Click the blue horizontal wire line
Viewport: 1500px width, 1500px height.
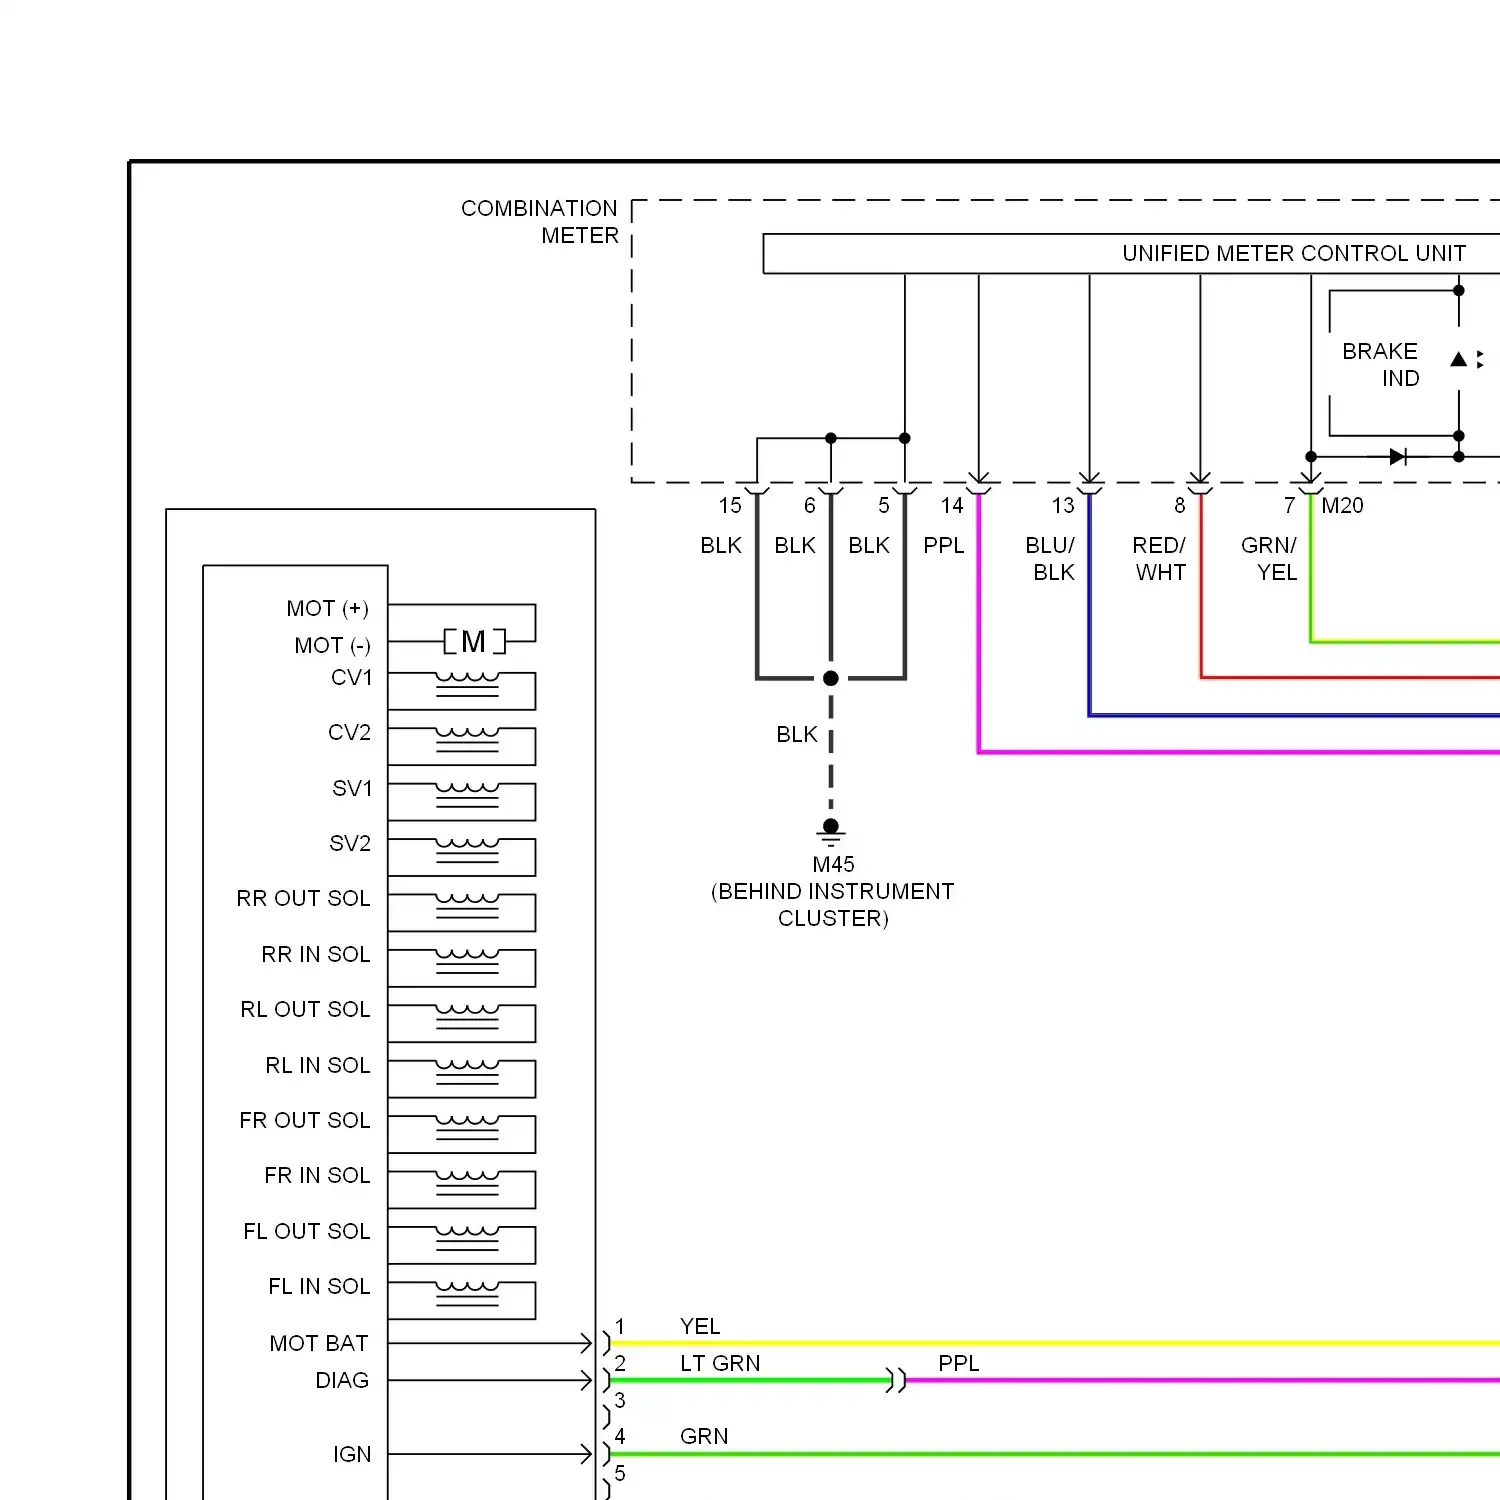pos(1295,715)
